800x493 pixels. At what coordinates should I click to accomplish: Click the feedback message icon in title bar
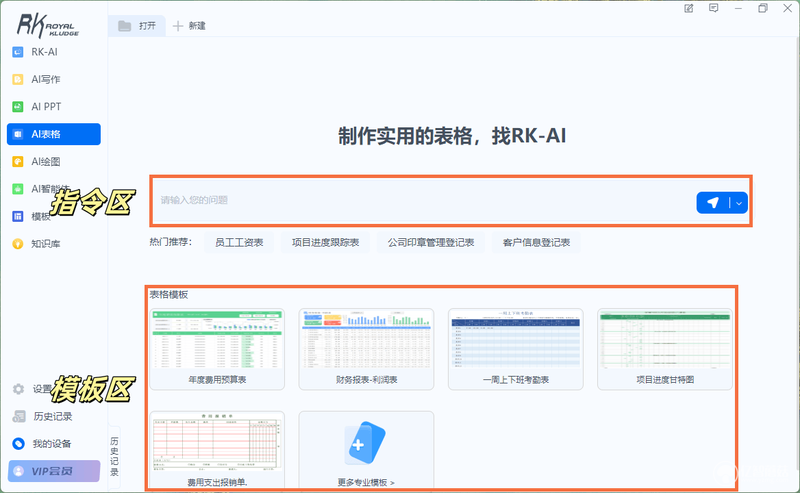tap(714, 8)
